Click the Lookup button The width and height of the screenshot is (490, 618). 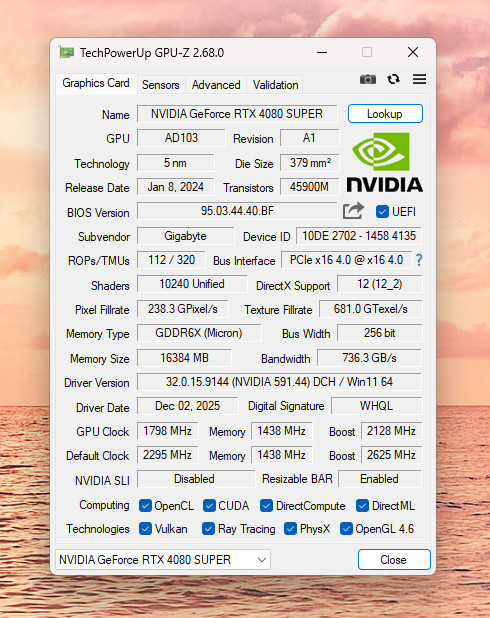point(385,114)
